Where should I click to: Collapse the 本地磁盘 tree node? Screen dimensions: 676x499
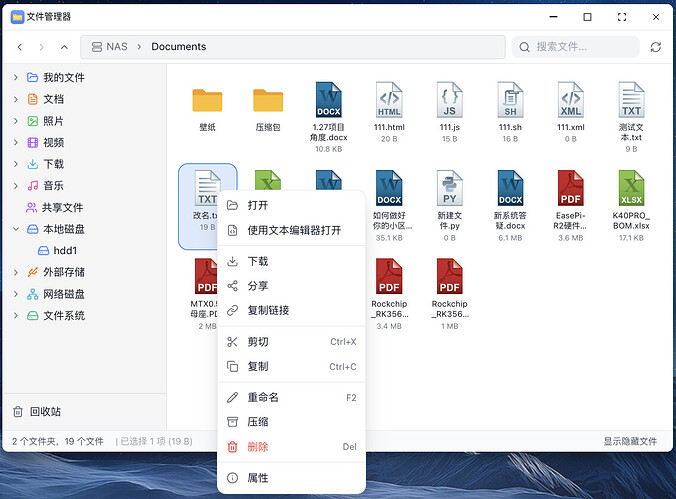pyautogui.click(x=15, y=229)
